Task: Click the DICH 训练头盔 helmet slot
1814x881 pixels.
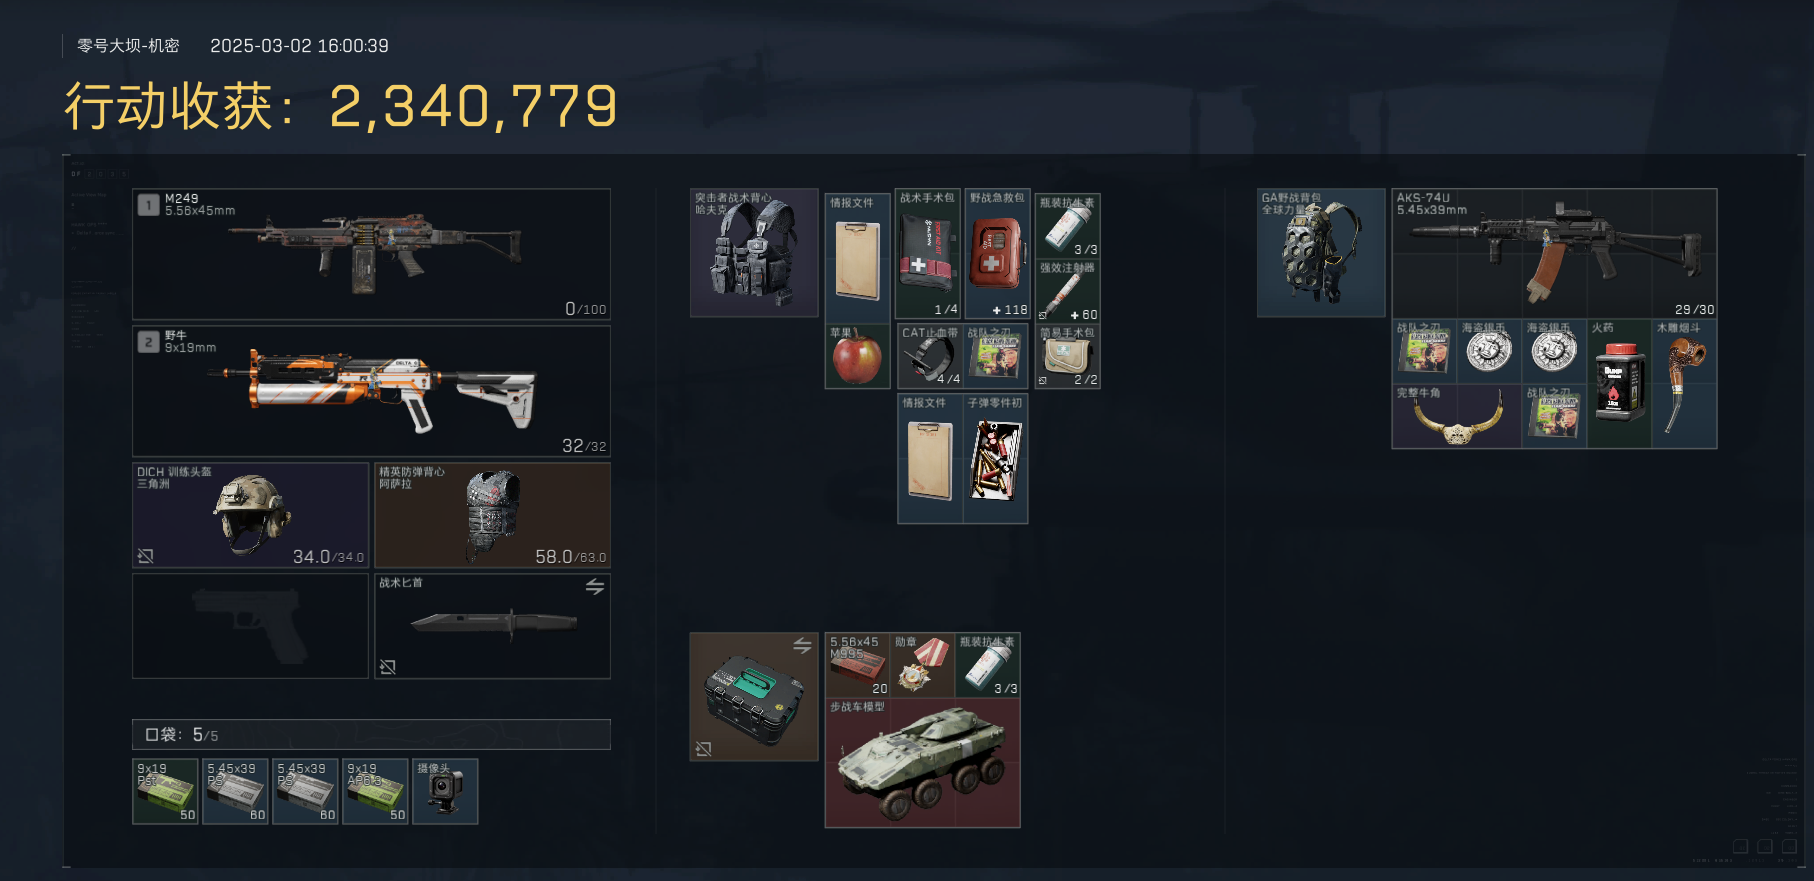Action: (x=251, y=515)
